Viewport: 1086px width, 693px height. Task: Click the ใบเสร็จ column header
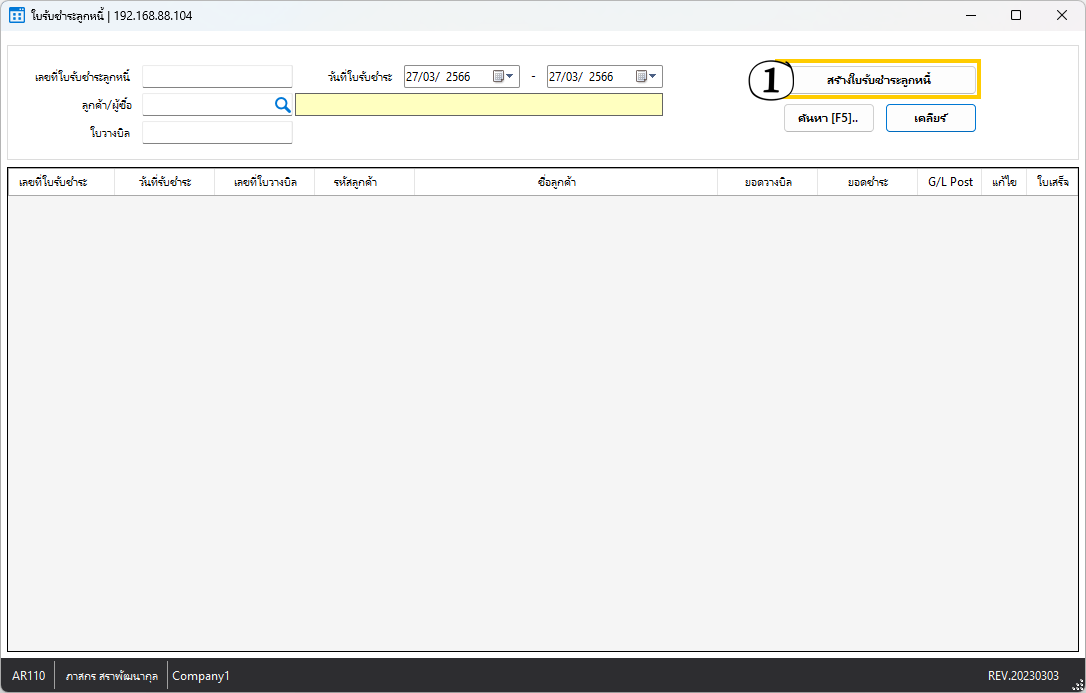pos(1052,182)
